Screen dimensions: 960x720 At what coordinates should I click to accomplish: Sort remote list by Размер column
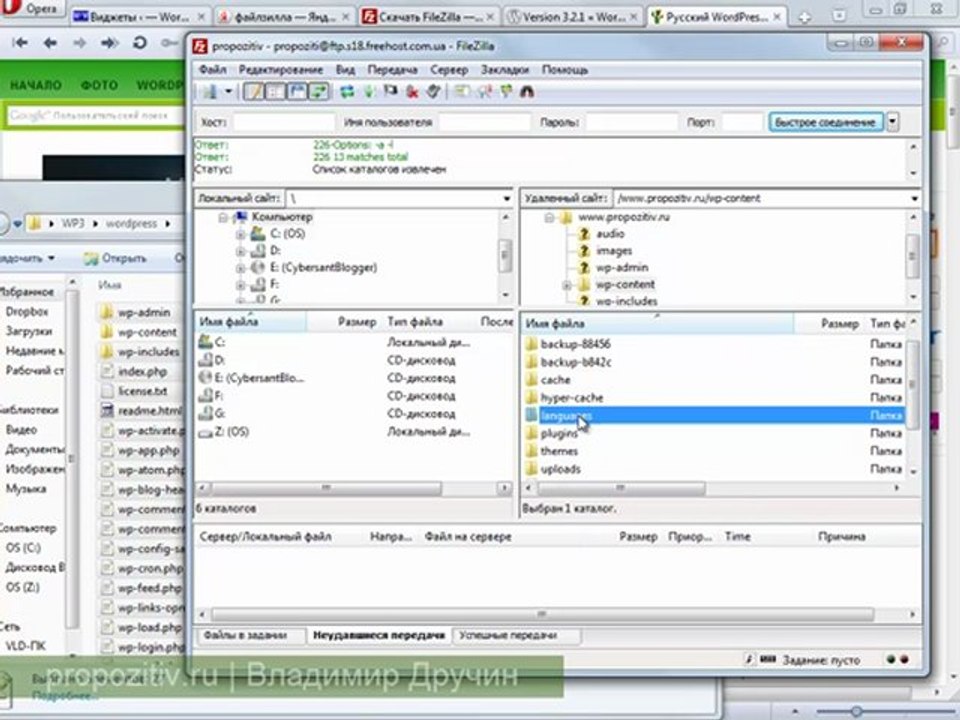[830, 323]
